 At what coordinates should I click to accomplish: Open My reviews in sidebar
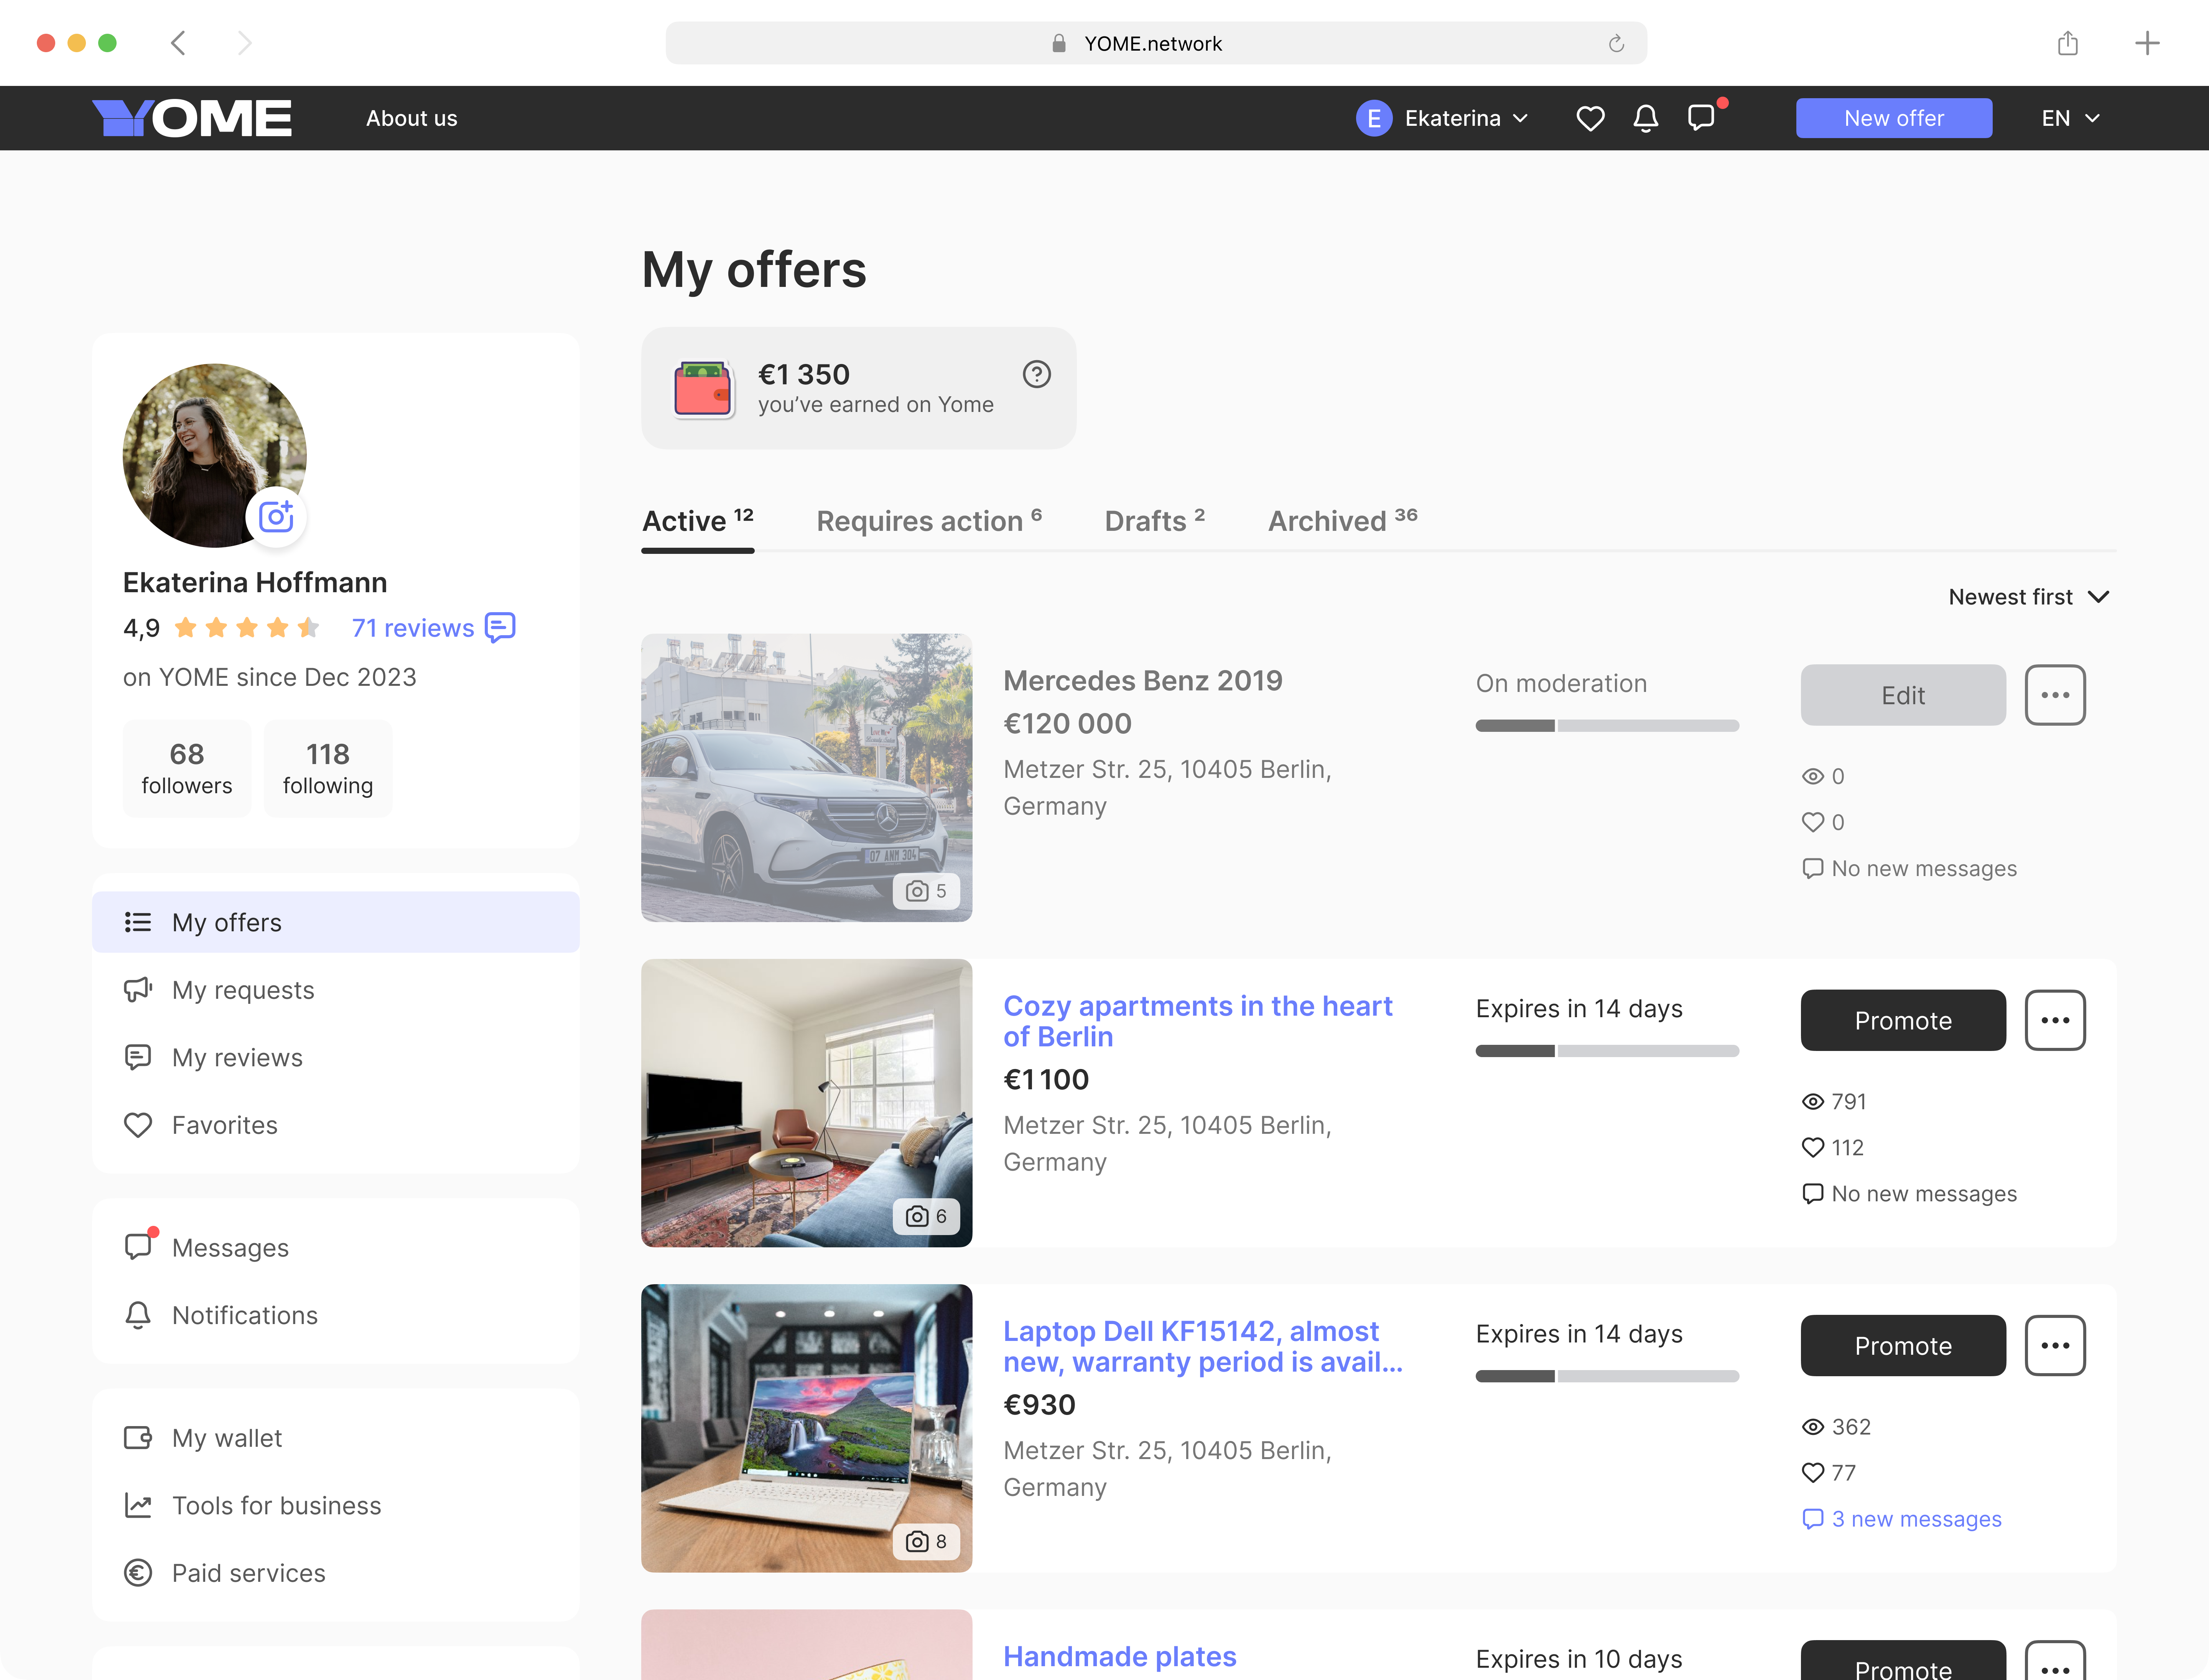[x=336, y=1057]
